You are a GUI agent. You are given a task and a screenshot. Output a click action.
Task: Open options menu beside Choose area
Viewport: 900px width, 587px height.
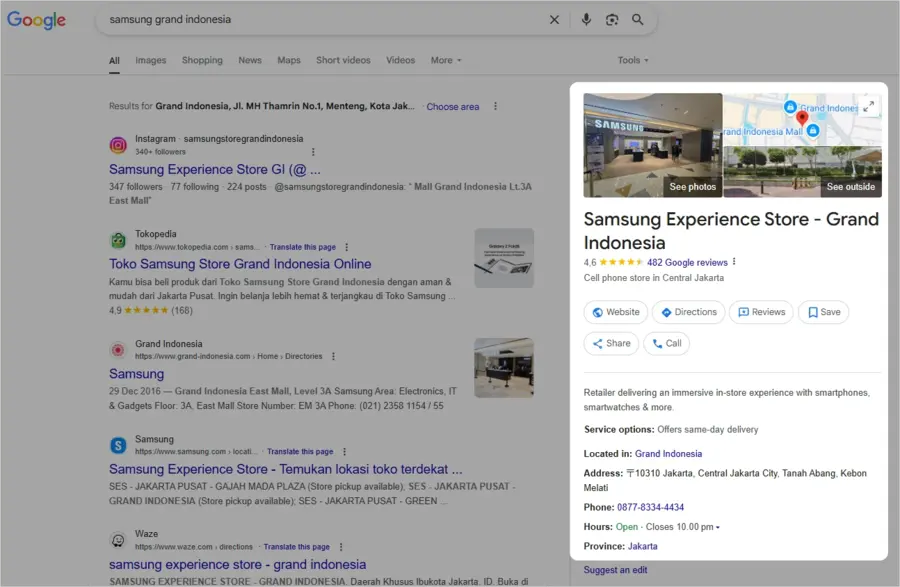click(x=495, y=106)
